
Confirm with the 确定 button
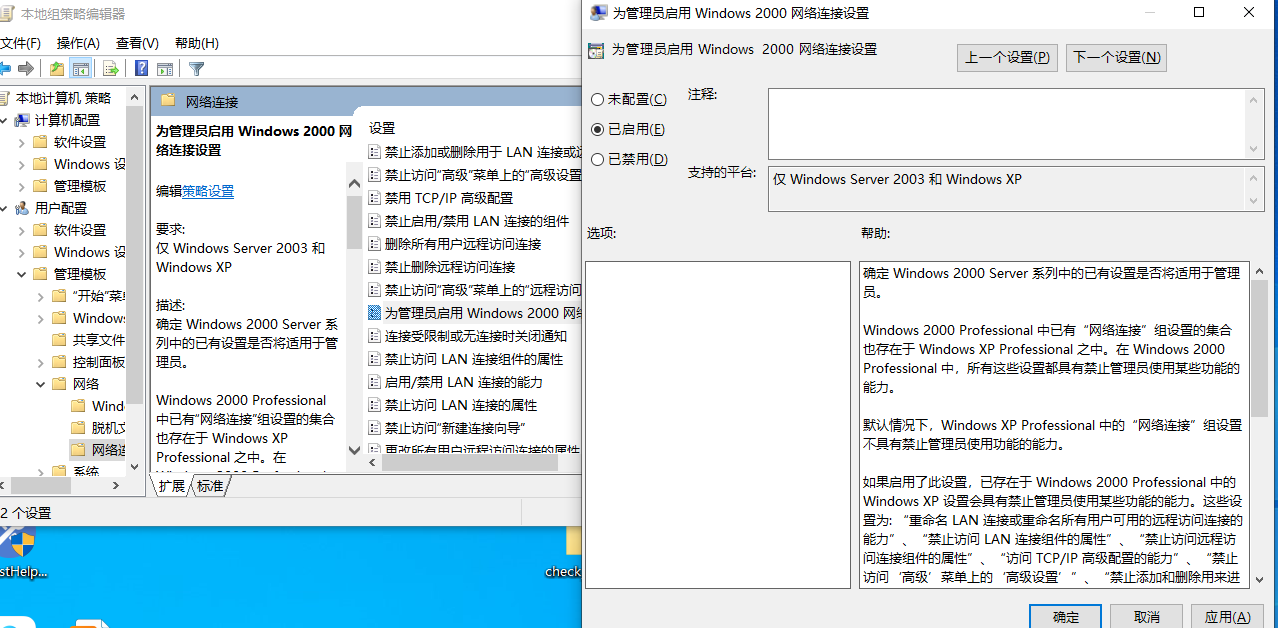[1065, 616]
